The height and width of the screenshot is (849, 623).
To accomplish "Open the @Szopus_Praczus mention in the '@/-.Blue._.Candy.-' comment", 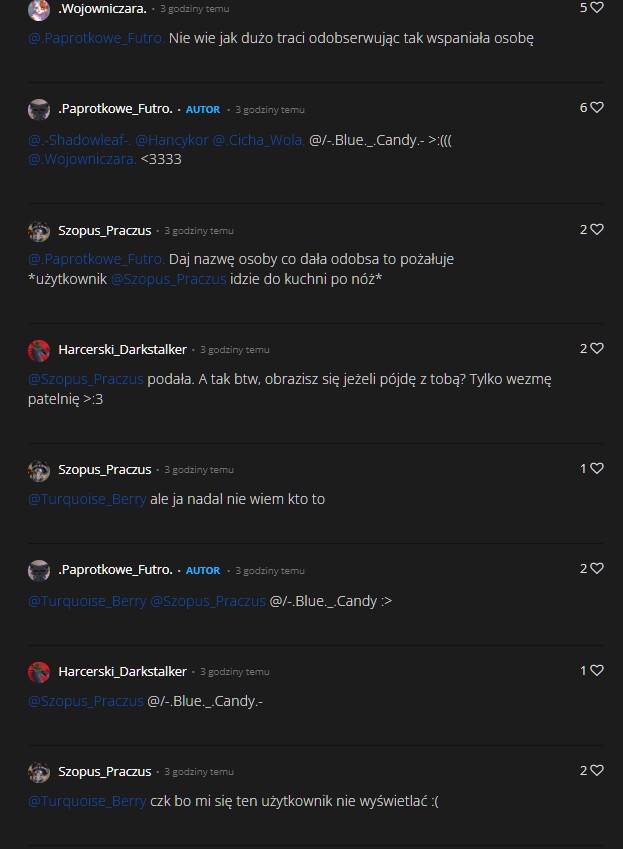I will pos(86,701).
